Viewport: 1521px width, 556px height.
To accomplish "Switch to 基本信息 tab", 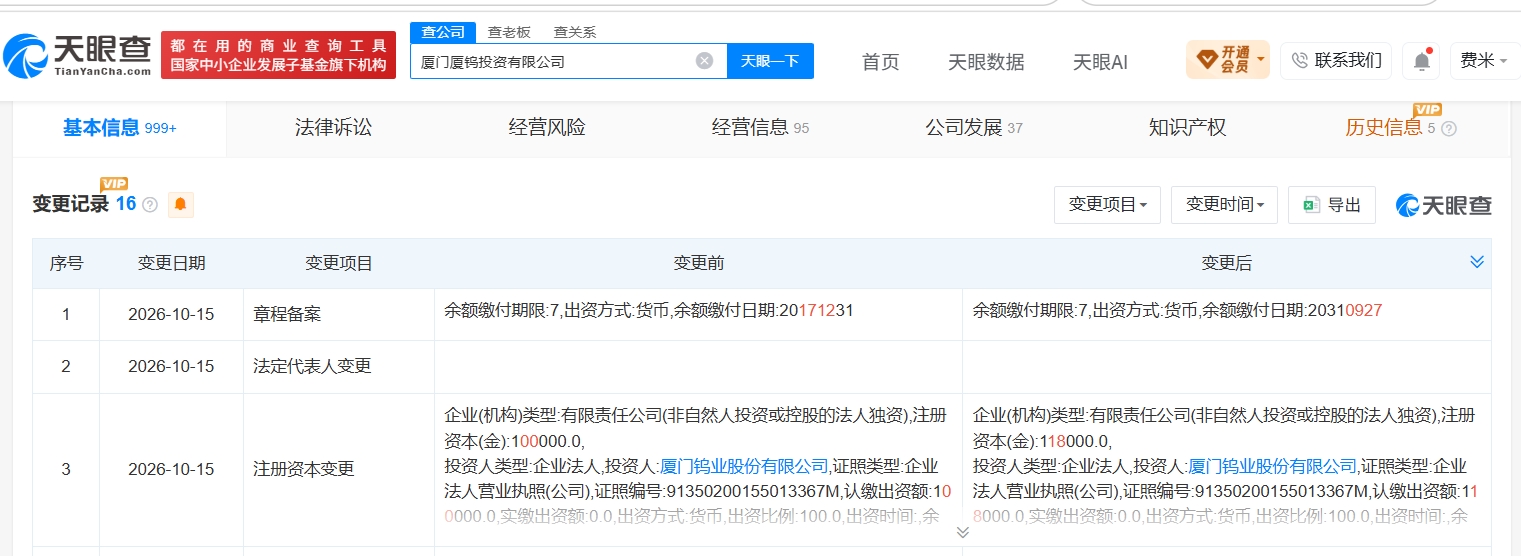I will (x=119, y=128).
